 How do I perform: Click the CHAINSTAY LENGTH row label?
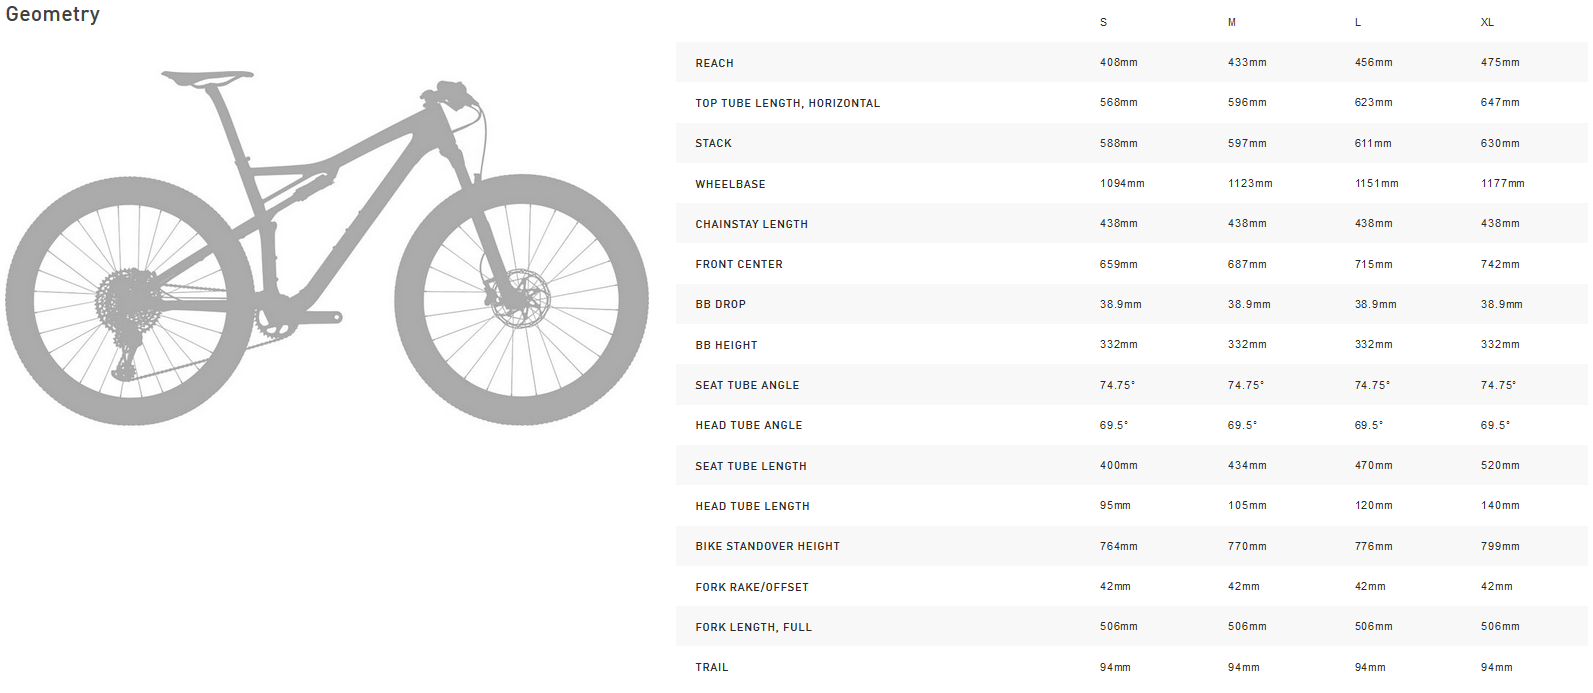pyautogui.click(x=751, y=224)
